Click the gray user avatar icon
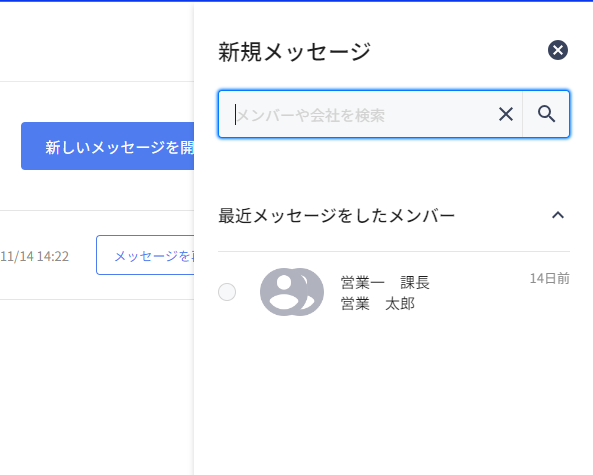The width and height of the screenshot is (593, 475). pos(292,292)
